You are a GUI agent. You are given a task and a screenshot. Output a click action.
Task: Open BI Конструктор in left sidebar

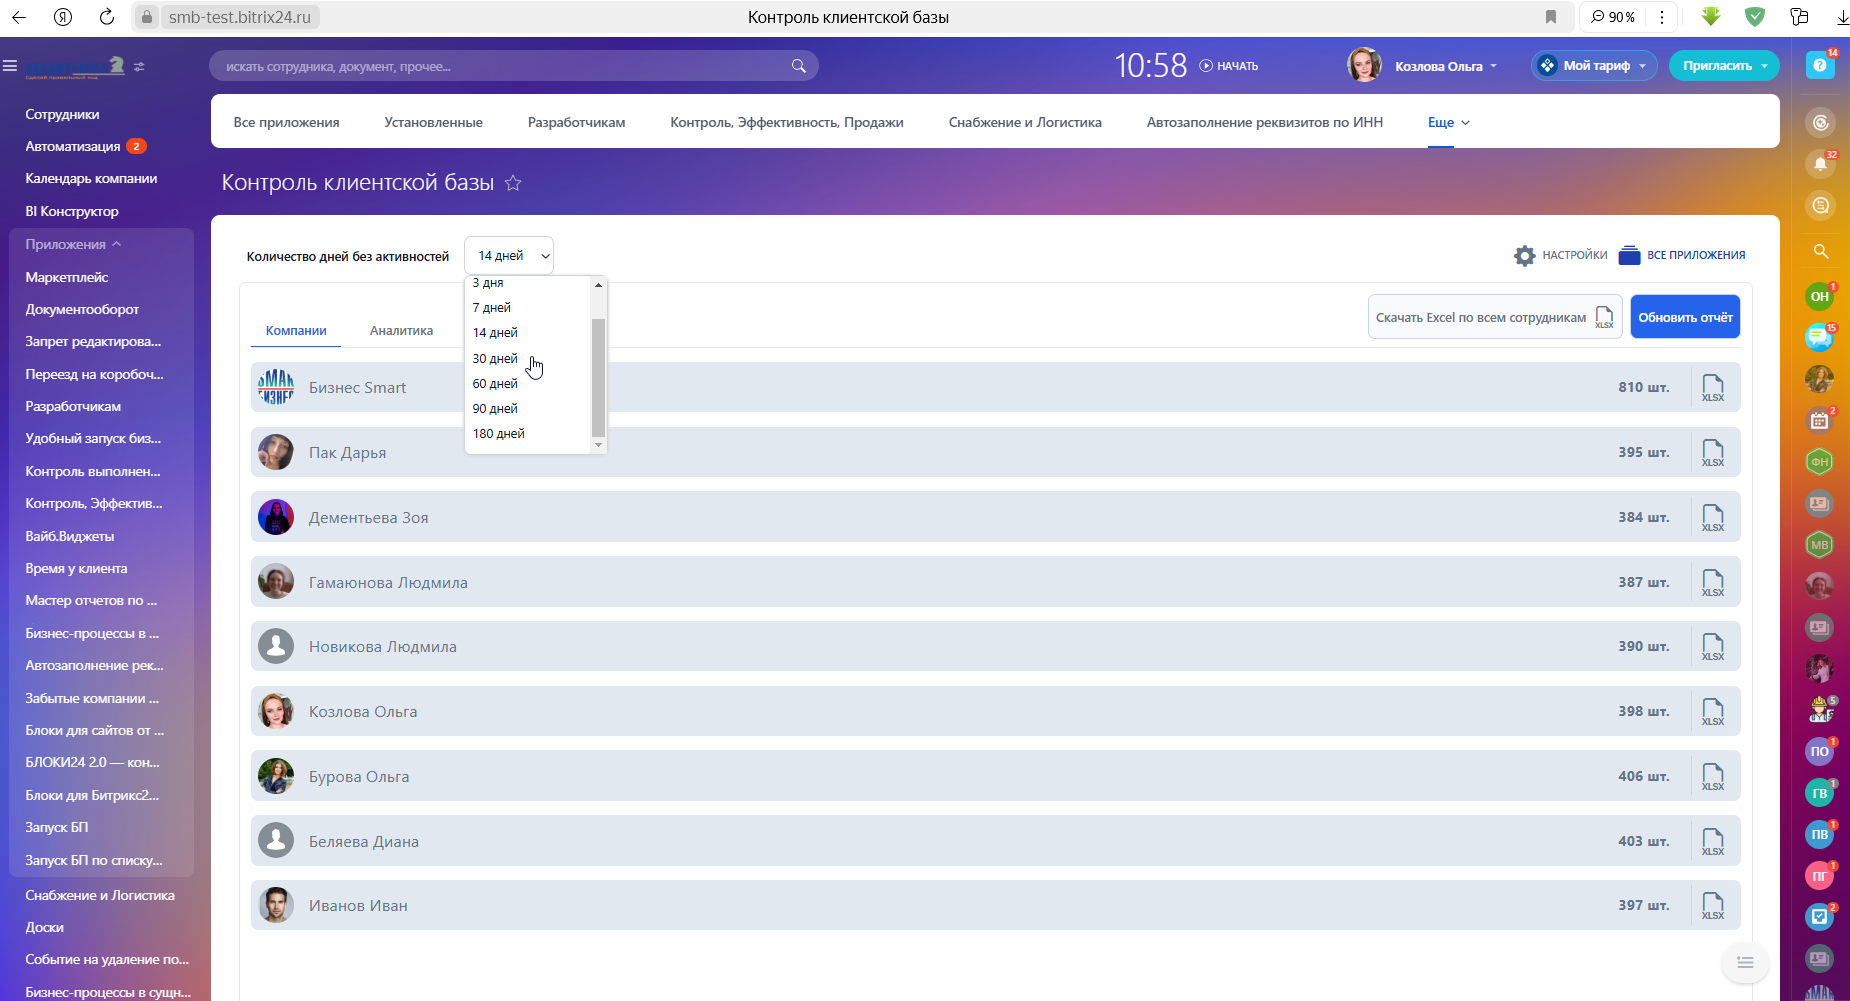(x=72, y=211)
